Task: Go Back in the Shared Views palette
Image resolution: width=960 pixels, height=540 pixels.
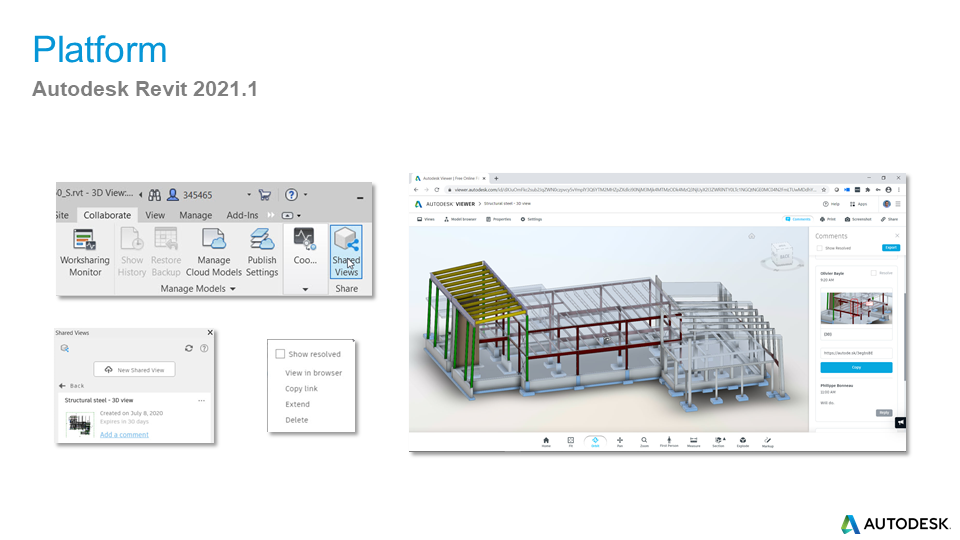Action: 72,386
